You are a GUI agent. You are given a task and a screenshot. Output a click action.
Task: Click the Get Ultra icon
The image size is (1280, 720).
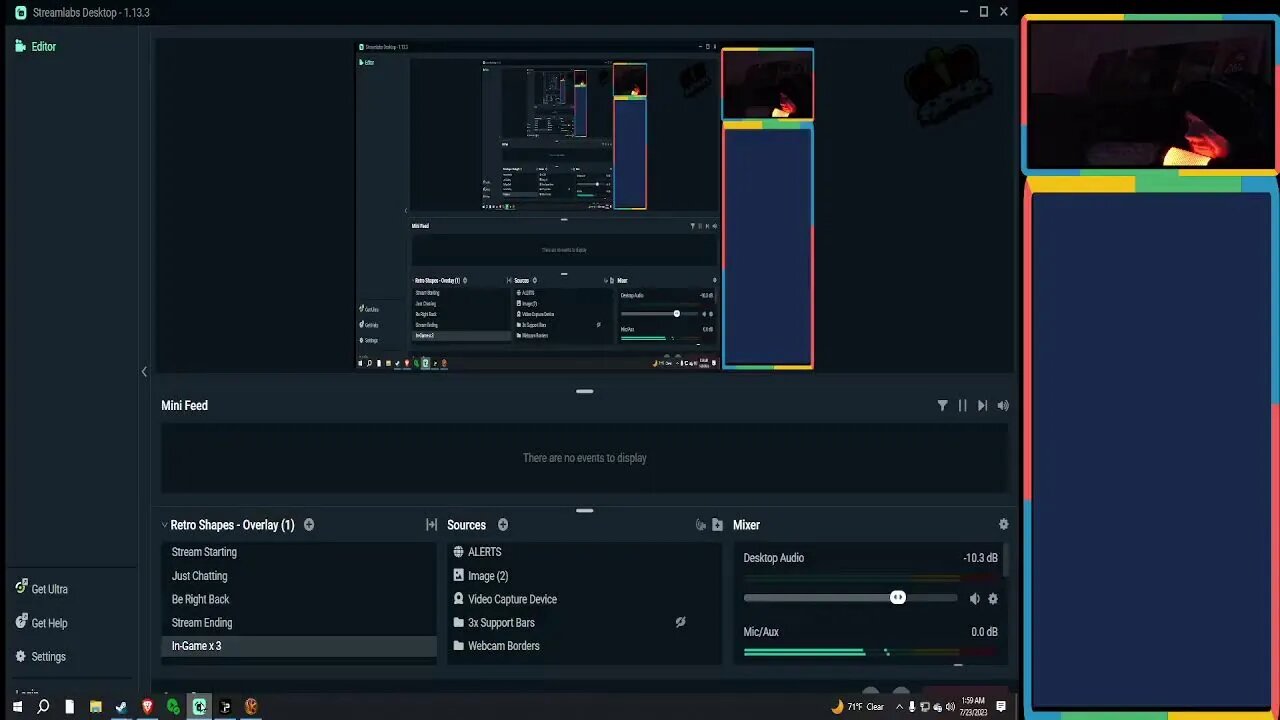point(21,588)
